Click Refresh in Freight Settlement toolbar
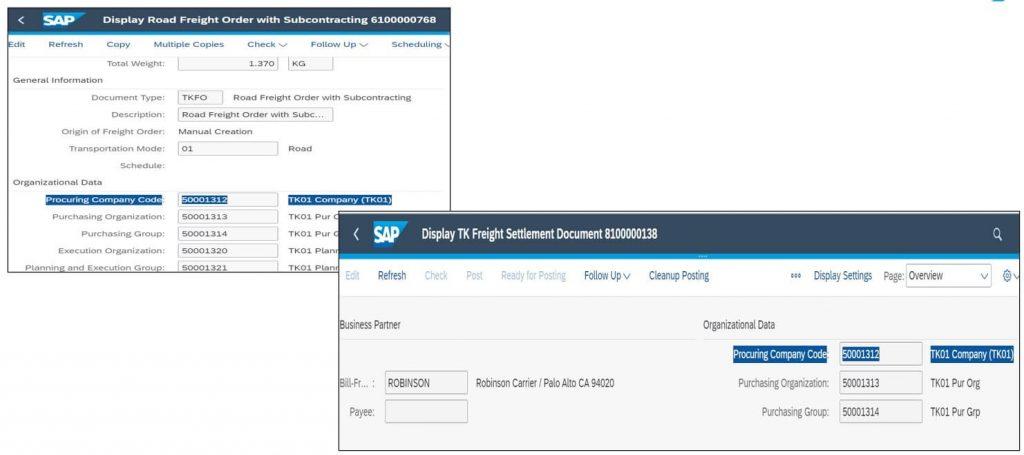The height and width of the screenshot is (455, 1024). (x=392, y=276)
